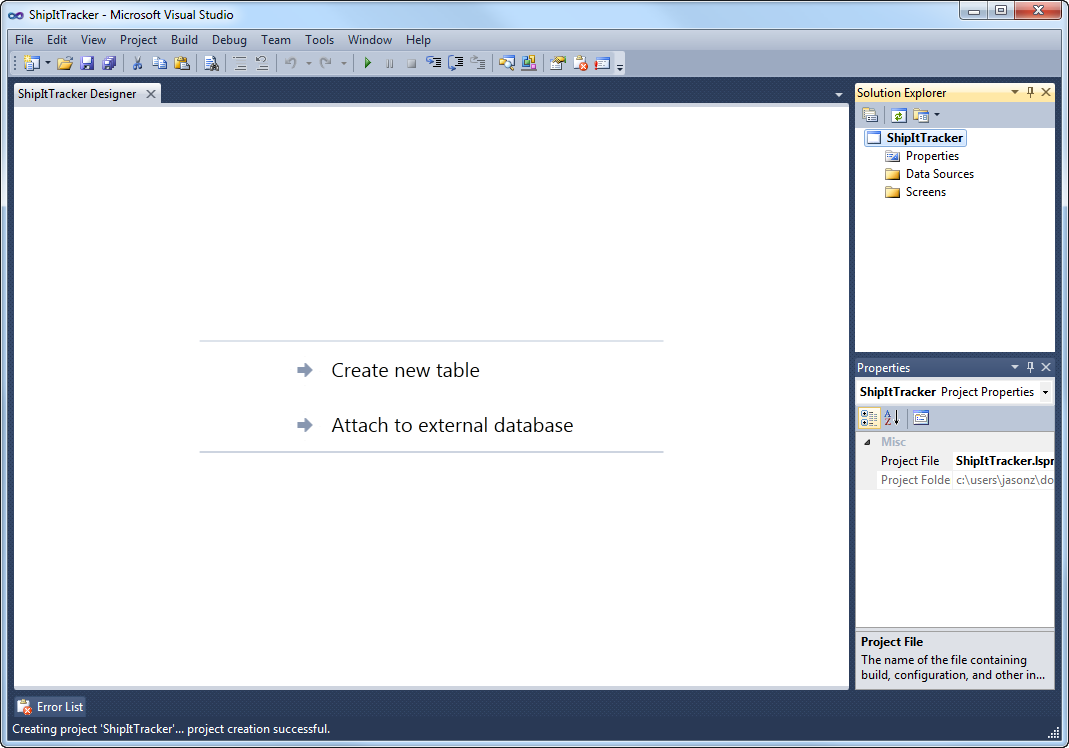Image resolution: width=1069 pixels, height=748 pixels.
Task: Click Attach to external database
Action: (x=452, y=425)
